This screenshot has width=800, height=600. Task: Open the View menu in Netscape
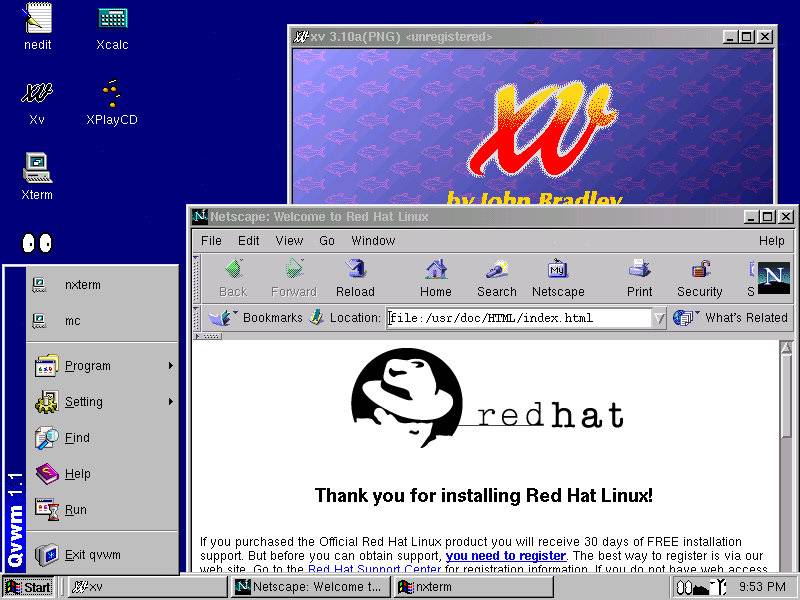click(x=289, y=240)
